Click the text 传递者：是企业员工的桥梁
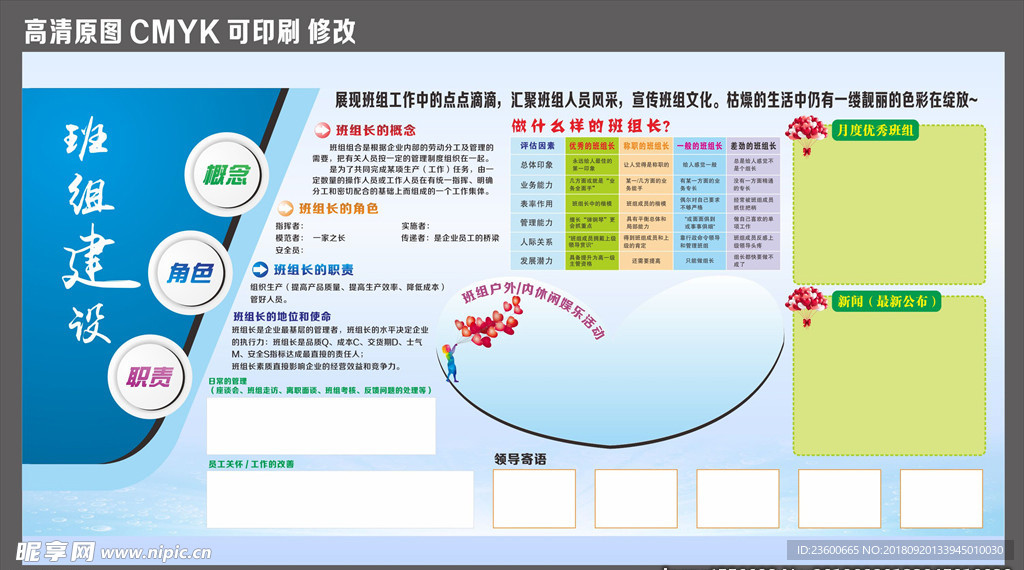Screen dimensions: 1024x570 coord(451,238)
